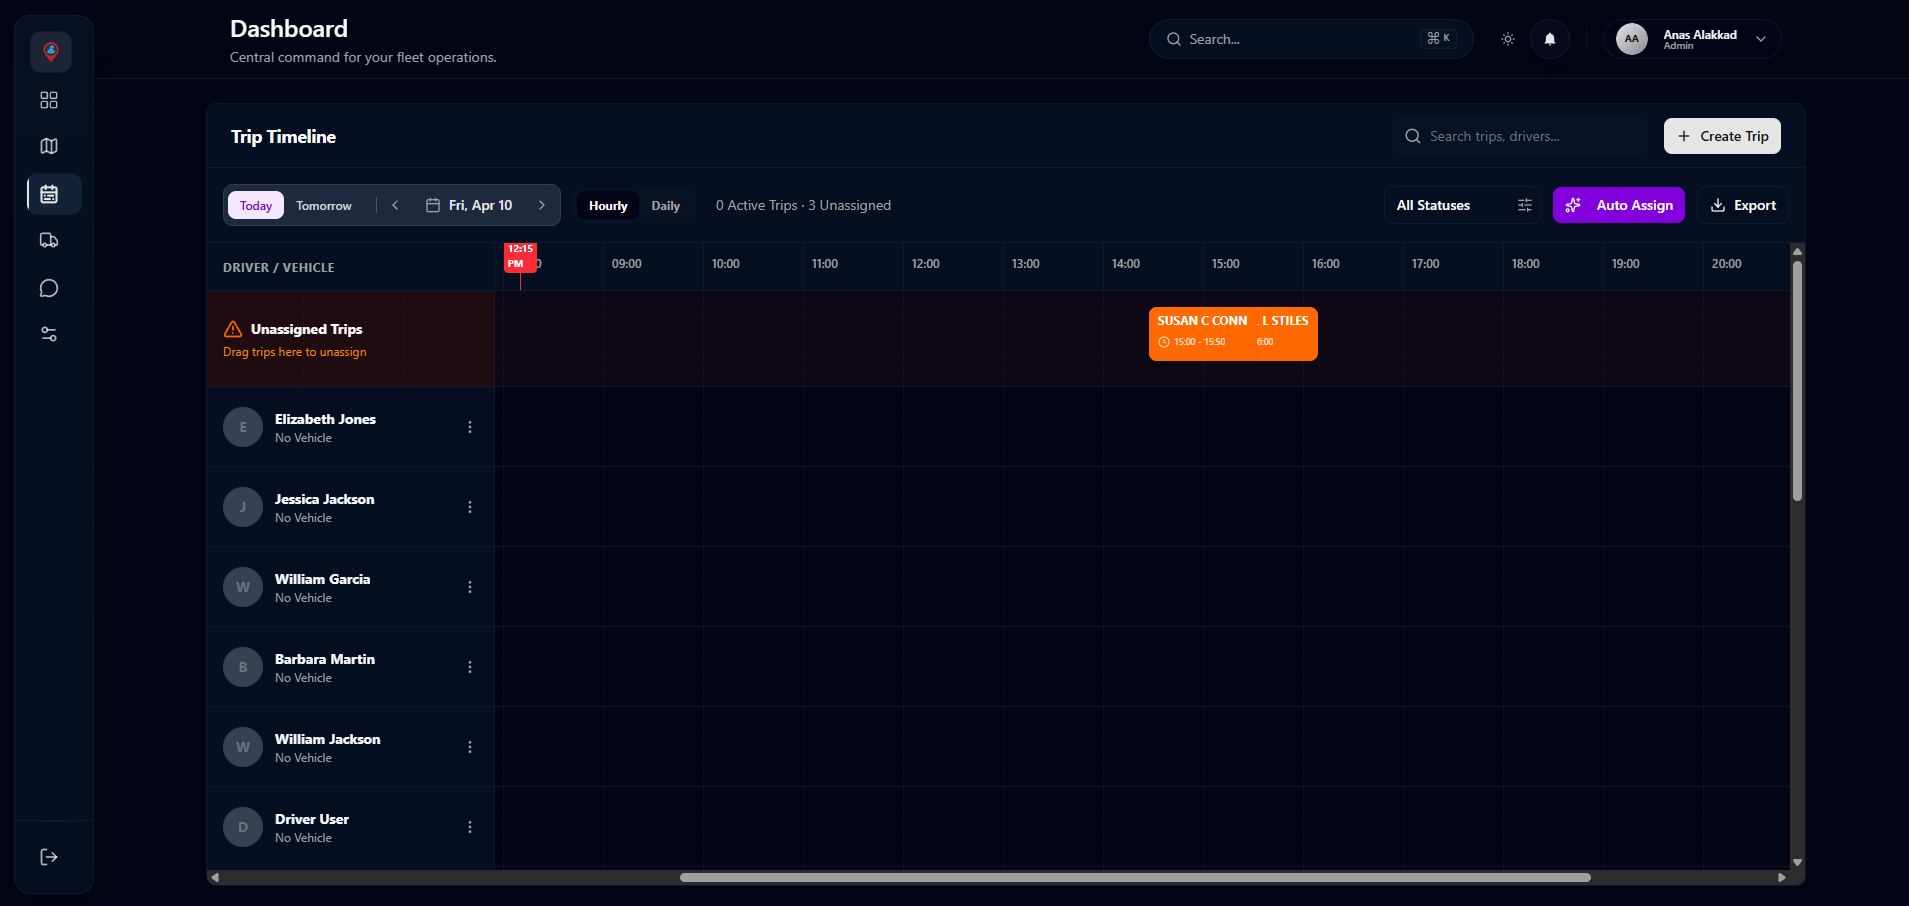1909x906 pixels.
Task: Open the kebab menu beside Barbara Martin
Action: click(470, 667)
